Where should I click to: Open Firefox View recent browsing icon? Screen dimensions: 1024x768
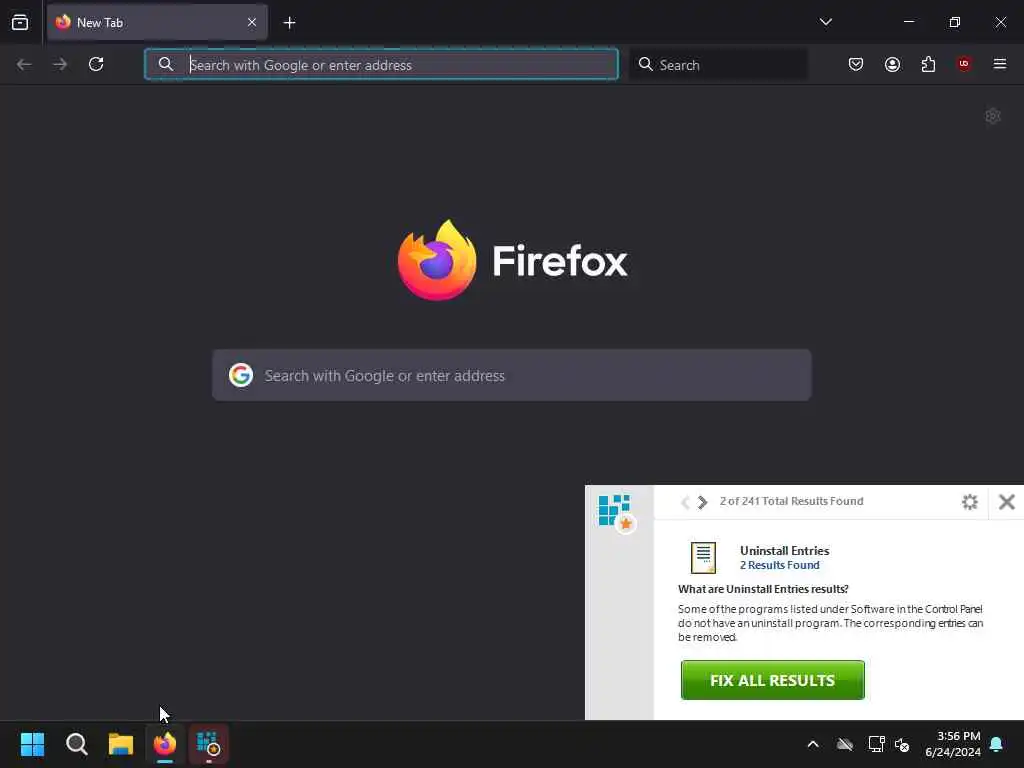coord(20,23)
